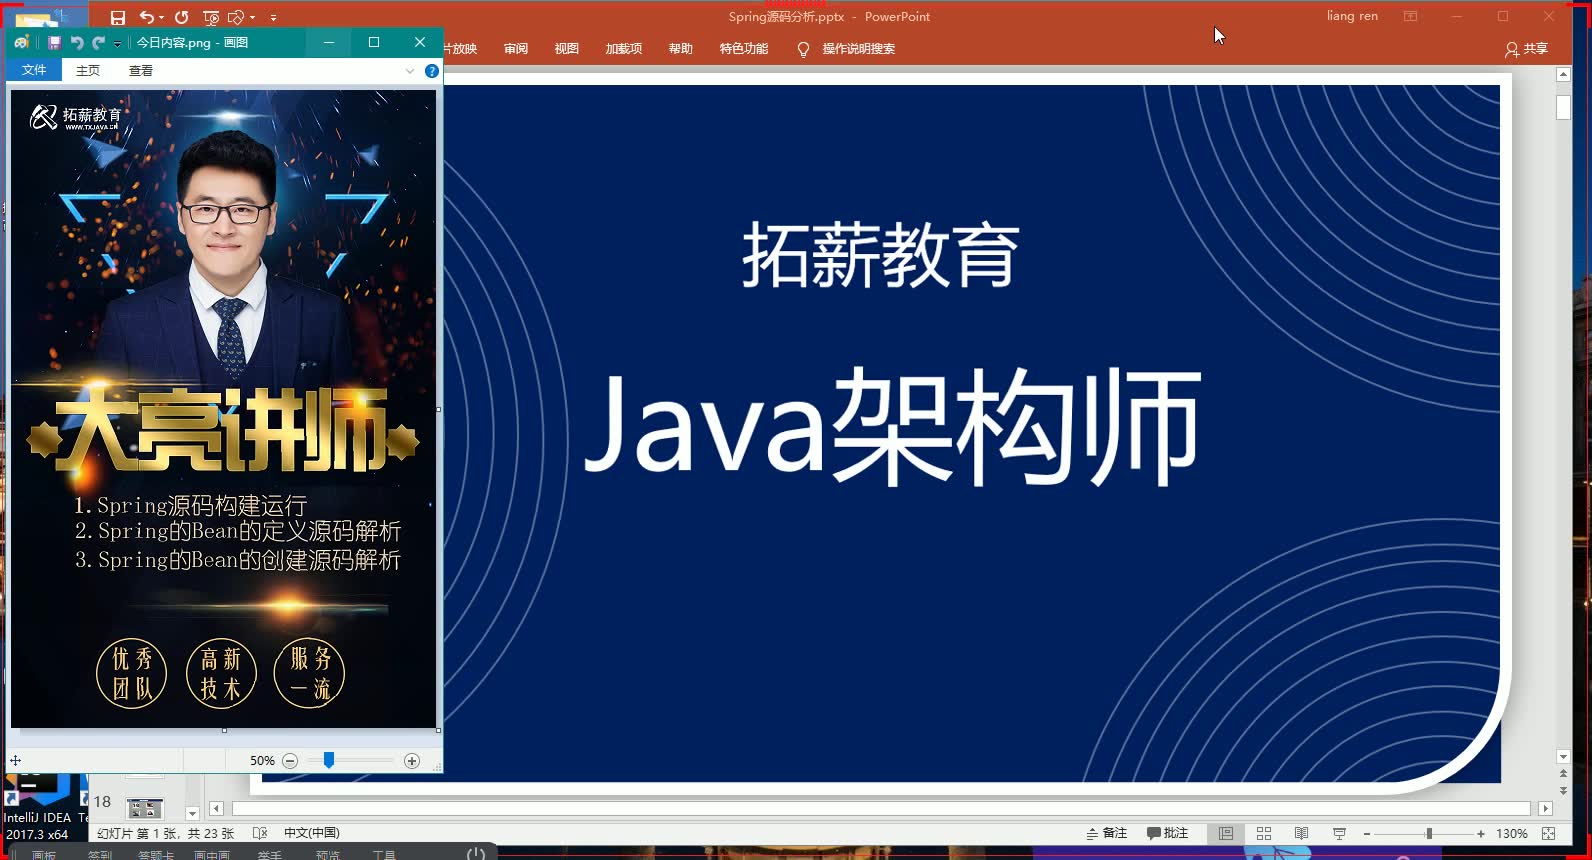The image size is (1592, 860).
Task: Click the lightbulb tell-me icon
Action: point(803,49)
